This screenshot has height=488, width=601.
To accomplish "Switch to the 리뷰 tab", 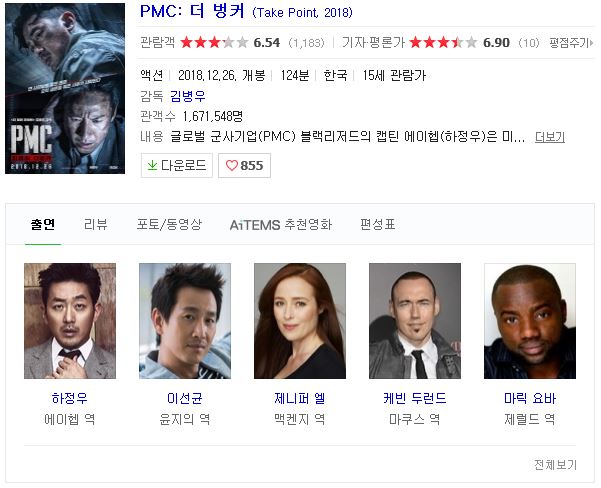I will [95, 224].
